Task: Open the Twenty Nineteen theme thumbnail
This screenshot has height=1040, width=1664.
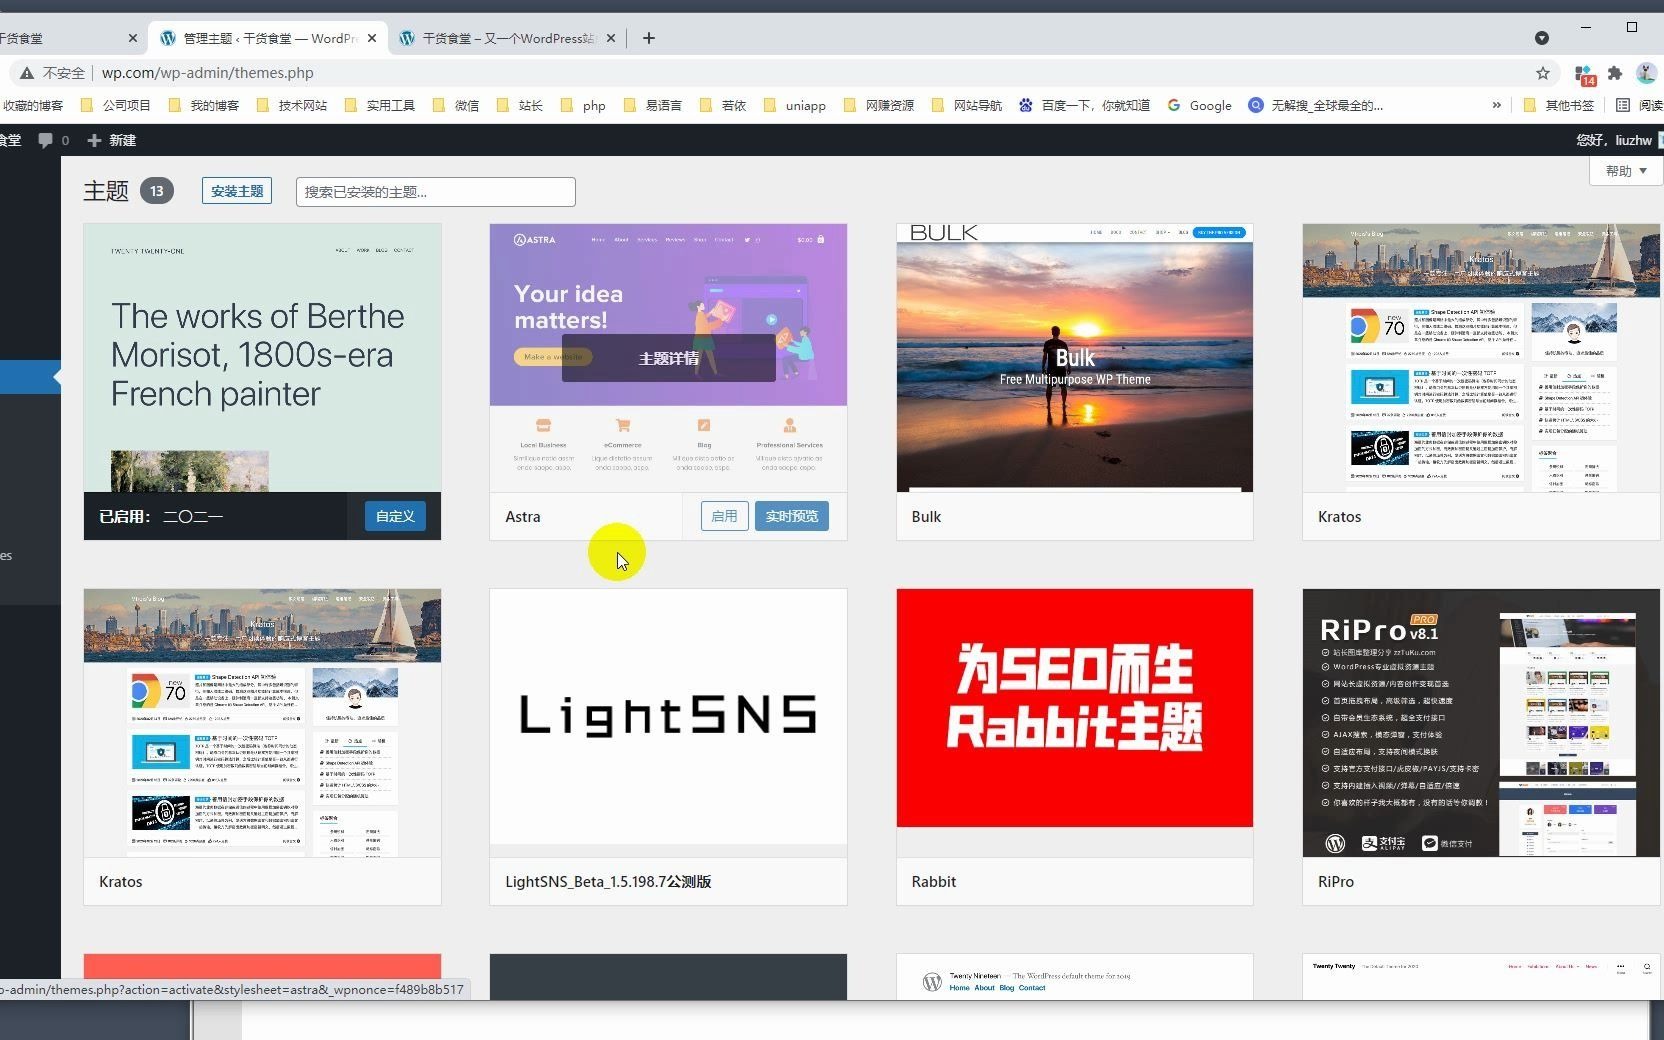Action: (1074, 977)
